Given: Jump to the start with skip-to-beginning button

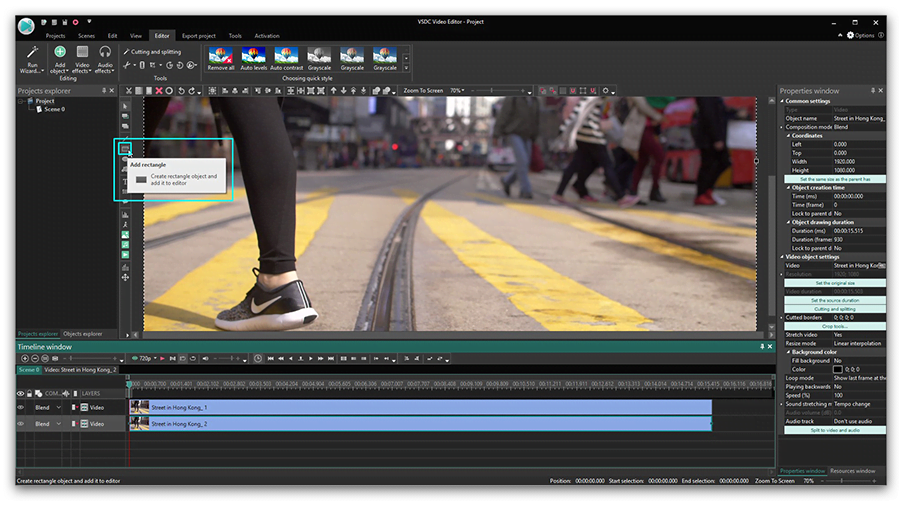Looking at the screenshot, I should (x=270, y=359).
